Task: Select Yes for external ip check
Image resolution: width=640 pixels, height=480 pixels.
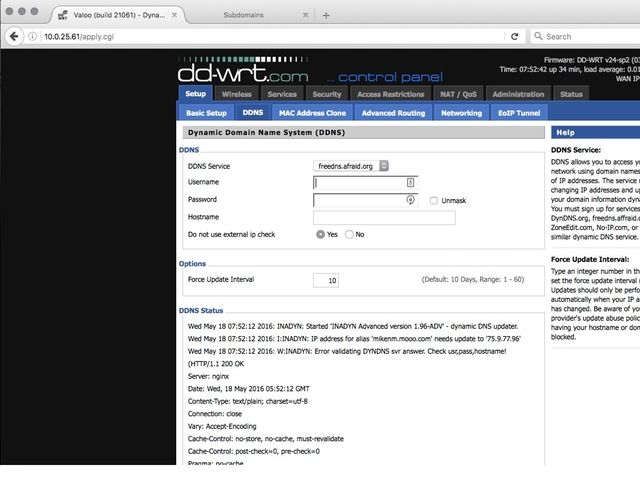Action: tap(320, 234)
